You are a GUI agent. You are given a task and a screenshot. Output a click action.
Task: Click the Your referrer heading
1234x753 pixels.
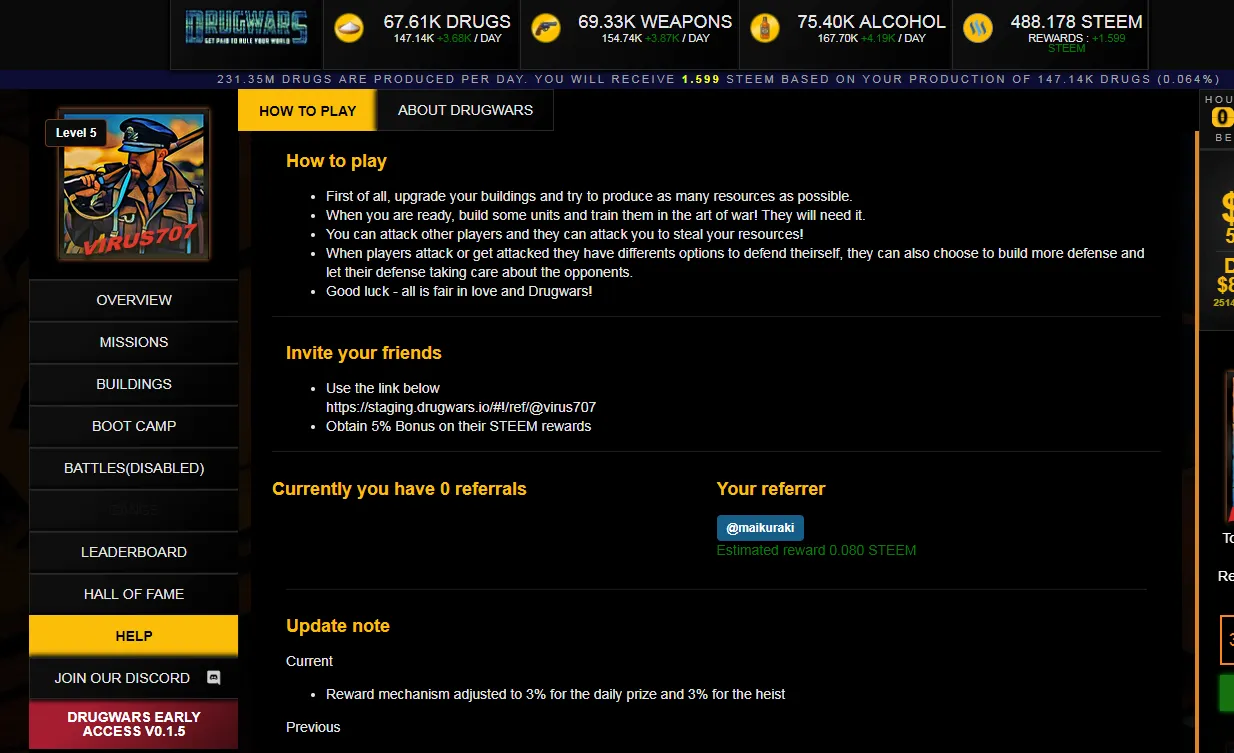[x=771, y=489]
